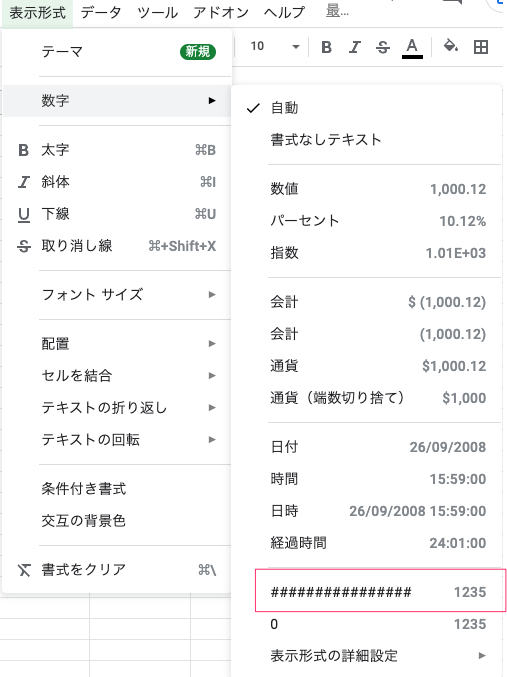The image size is (507, 677).
Task: Select the checked 自動 format option
Action: pyautogui.click(x=367, y=108)
